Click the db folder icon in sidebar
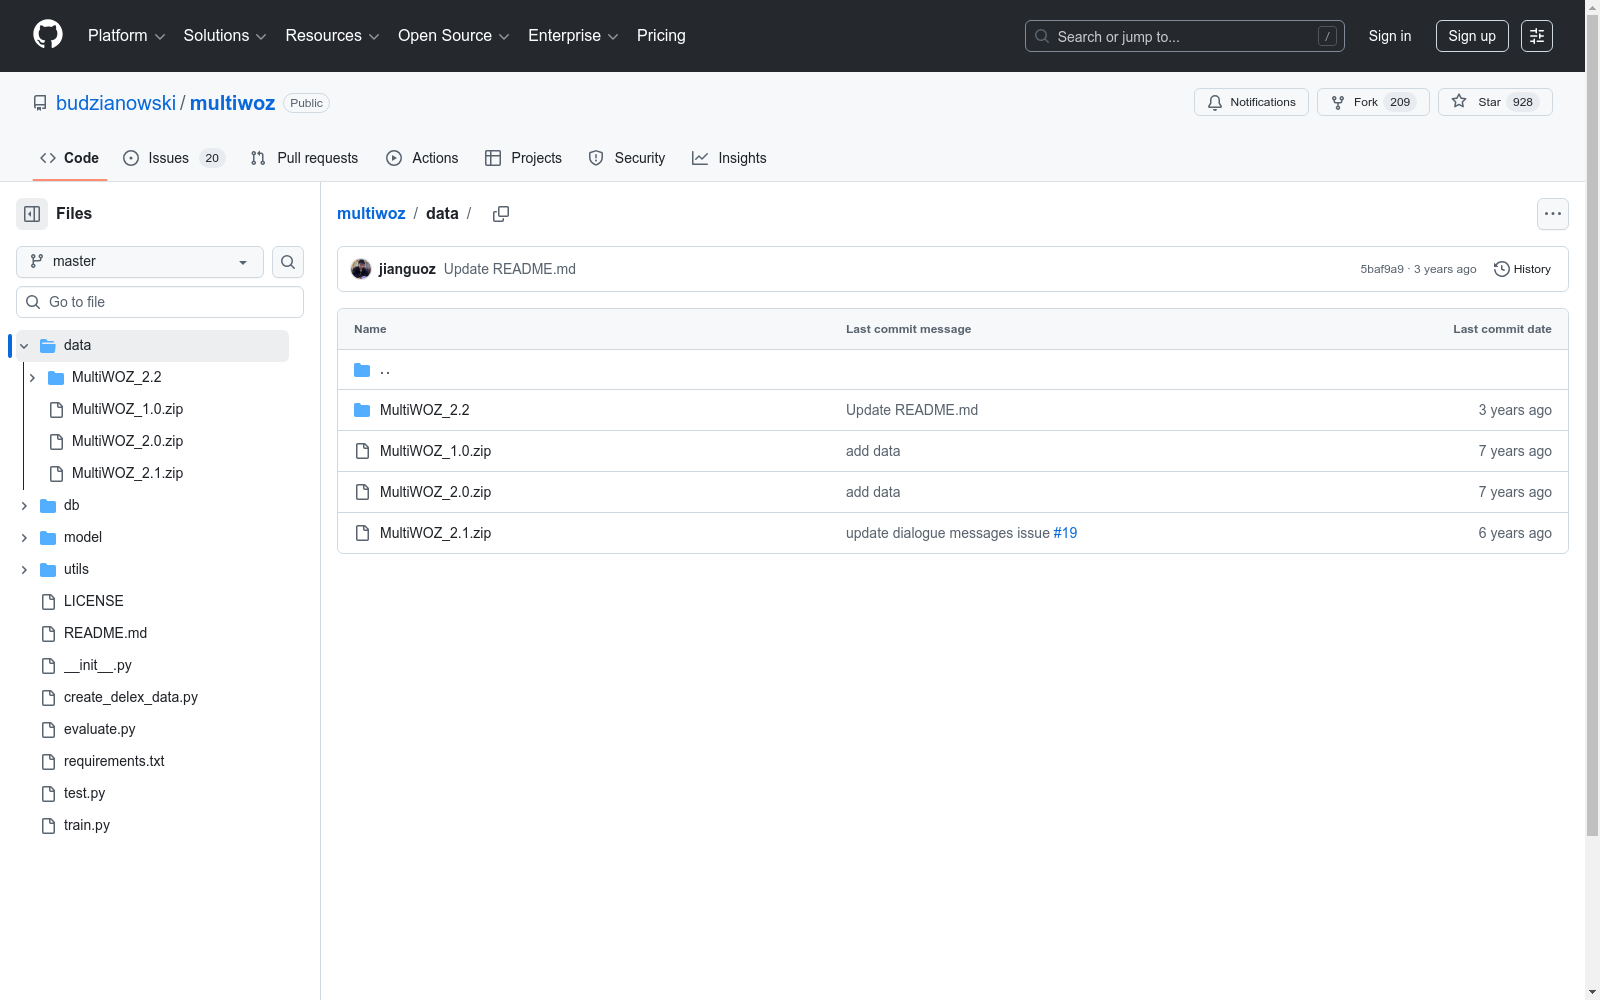 click(x=48, y=506)
